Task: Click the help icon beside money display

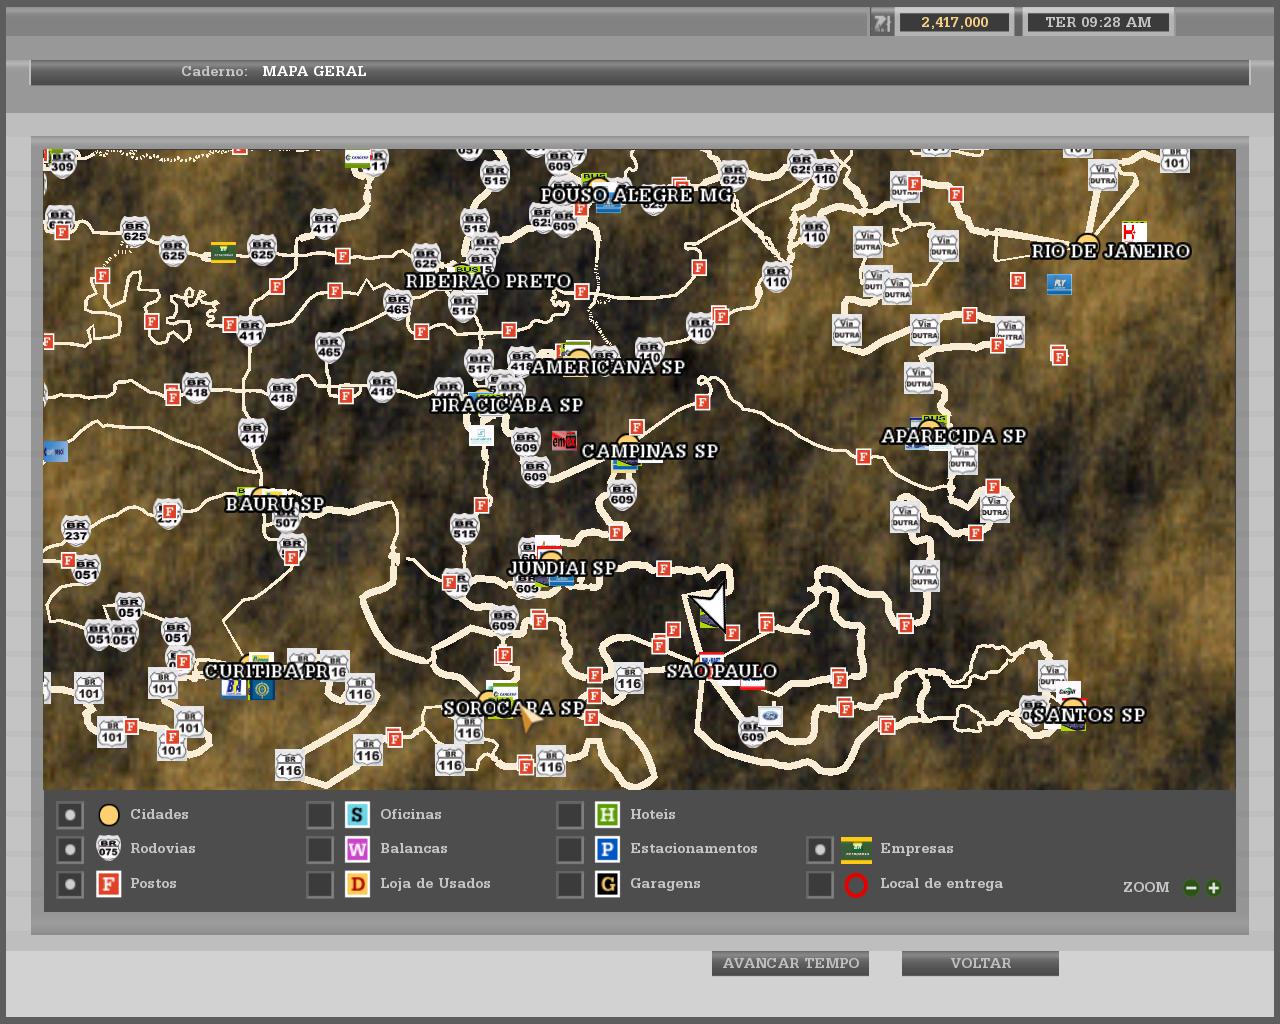Action: pos(881,22)
